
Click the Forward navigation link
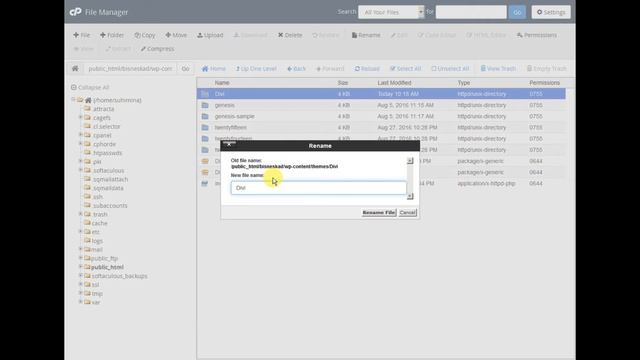coord(330,69)
